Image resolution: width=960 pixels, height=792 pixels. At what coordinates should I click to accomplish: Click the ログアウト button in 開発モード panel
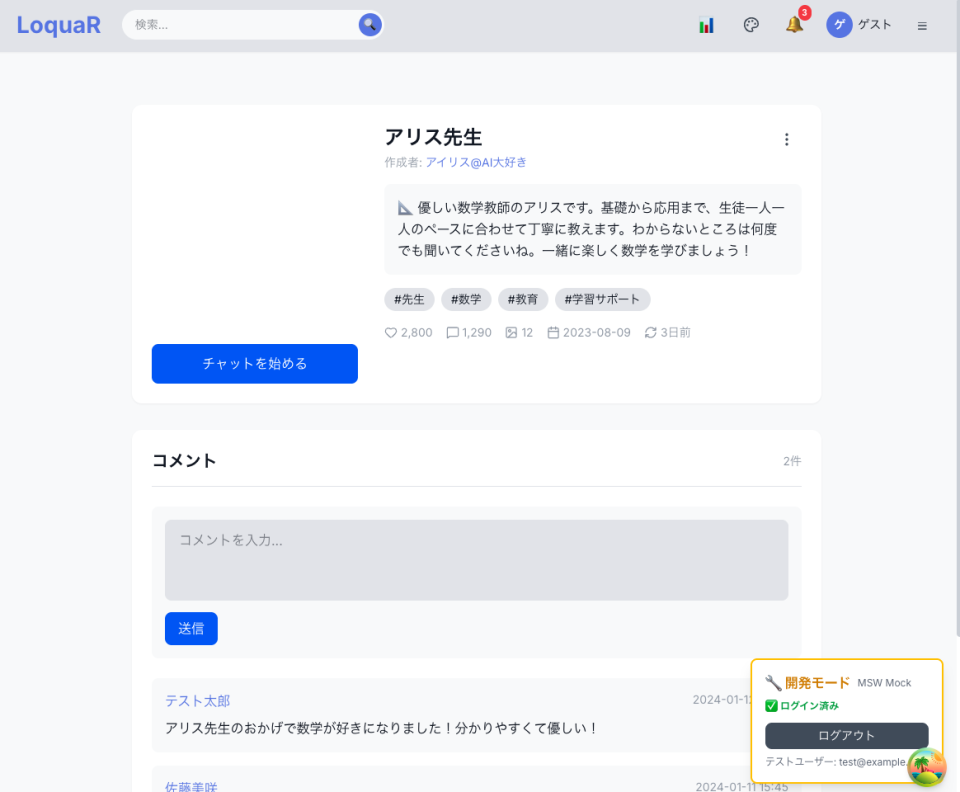pyautogui.click(x=846, y=735)
